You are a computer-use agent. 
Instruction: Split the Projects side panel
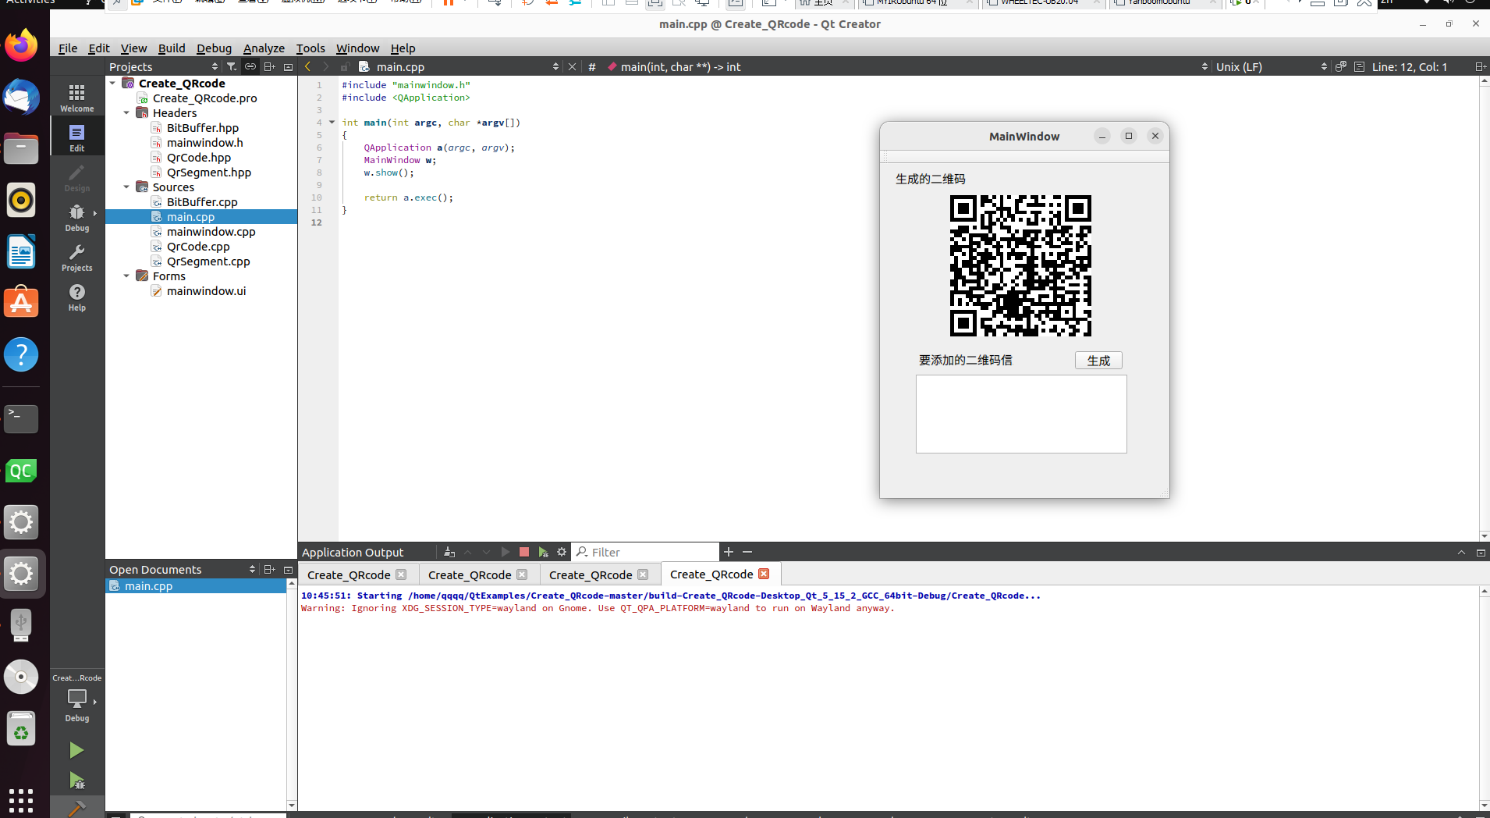click(x=269, y=67)
